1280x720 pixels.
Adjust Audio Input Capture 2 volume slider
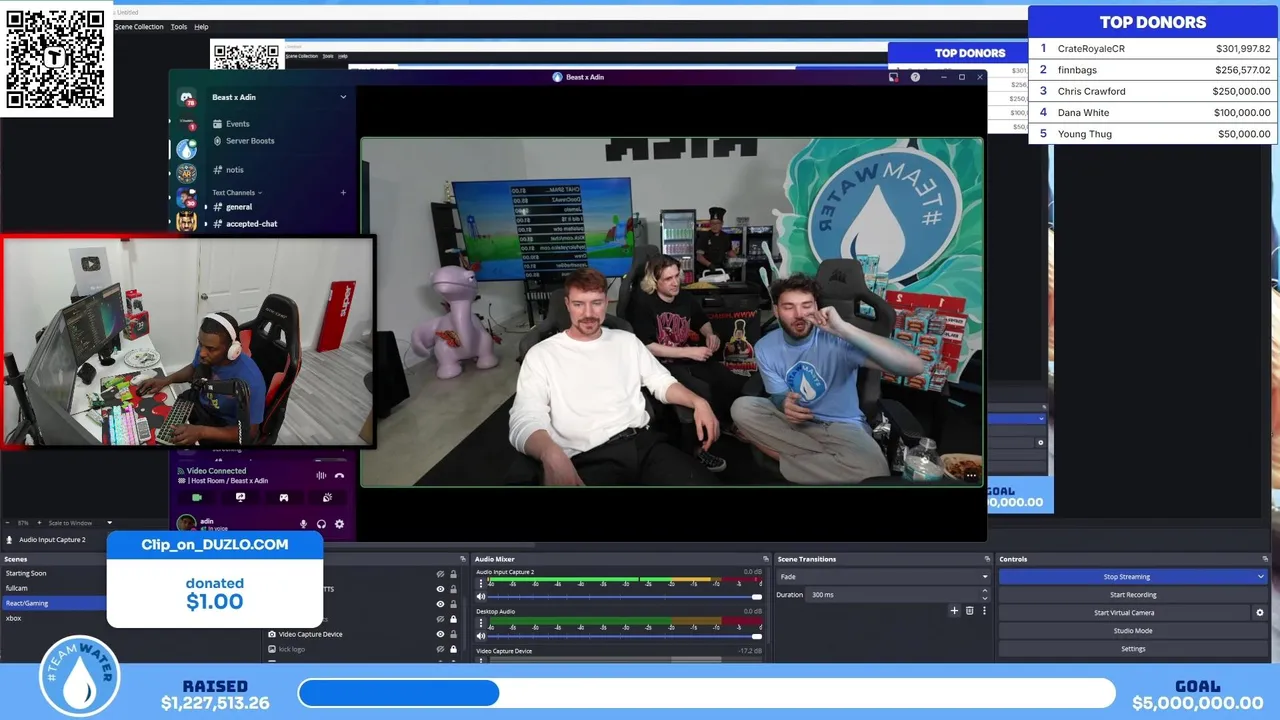pyautogui.click(x=624, y=597)
